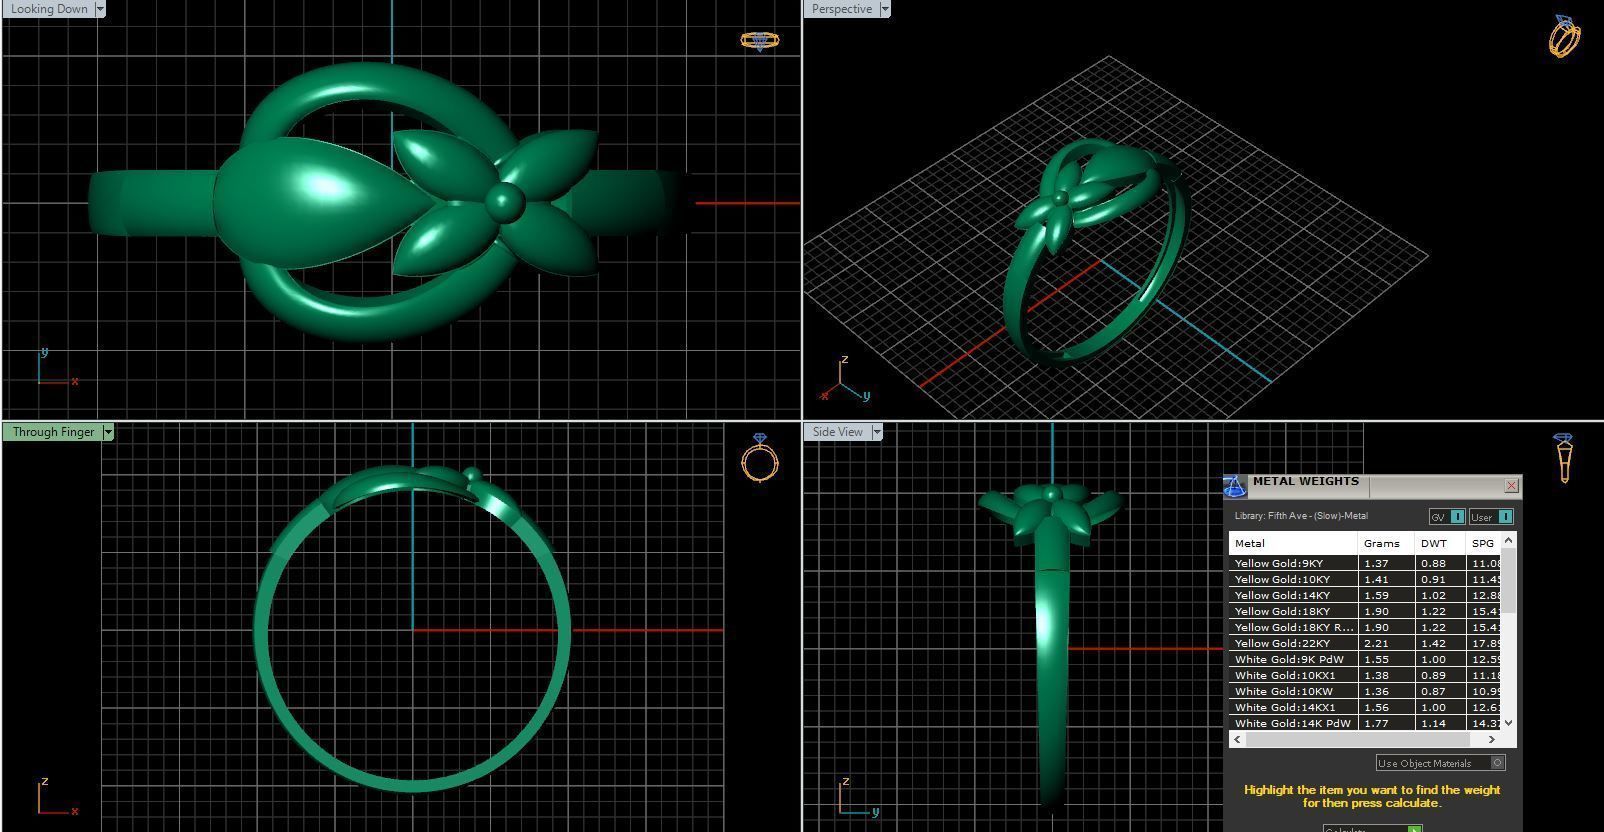Select the Yellow Gold:18KY row
The width and height of the screenshot is (1604, 832).
(1365, 611)
